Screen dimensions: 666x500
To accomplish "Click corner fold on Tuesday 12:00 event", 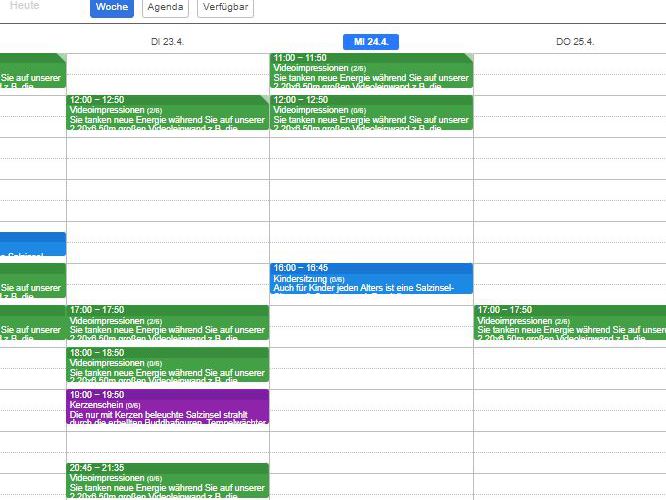I will (x=264, y=99).
